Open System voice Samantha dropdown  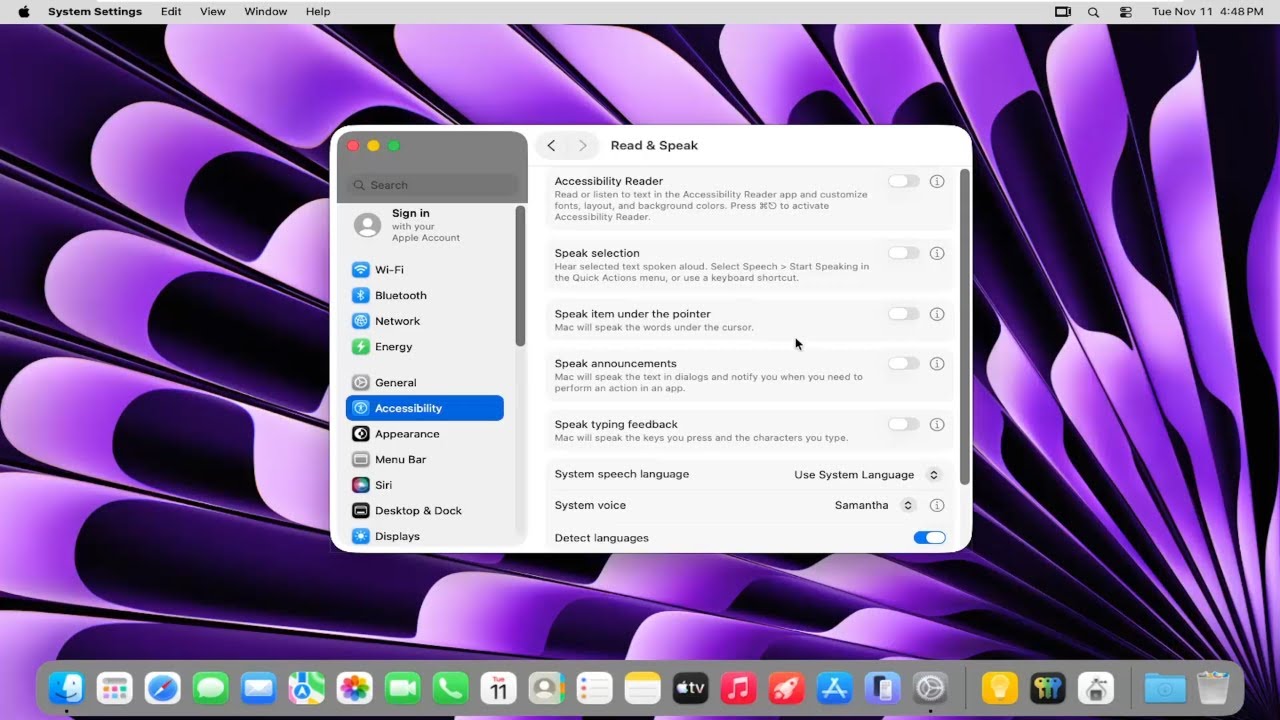(x=874, y=506)
